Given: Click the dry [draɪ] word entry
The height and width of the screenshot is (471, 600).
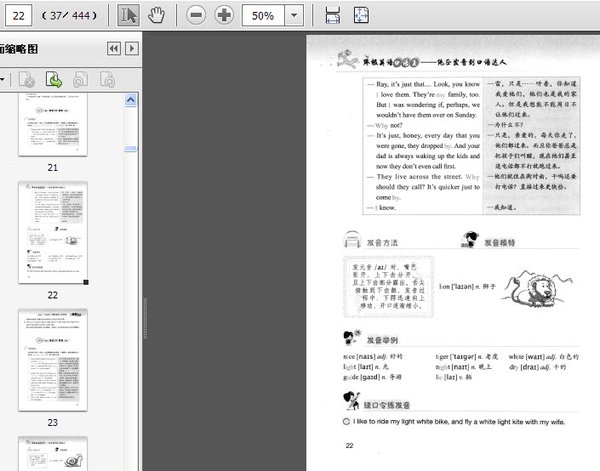Looking at the screenshot, I should tap(538, 367).
